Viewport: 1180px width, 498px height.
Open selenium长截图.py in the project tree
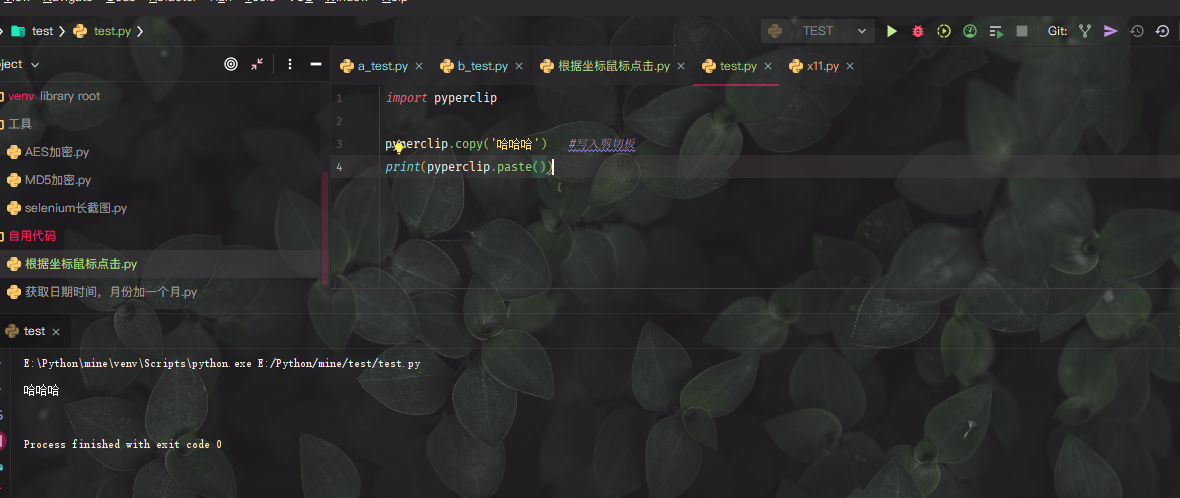pos(76,208)
